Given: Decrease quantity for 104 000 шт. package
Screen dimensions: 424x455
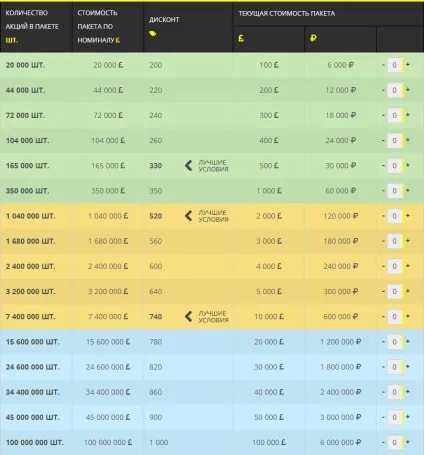Looking at the screenshot, I should tap(383, 140).
